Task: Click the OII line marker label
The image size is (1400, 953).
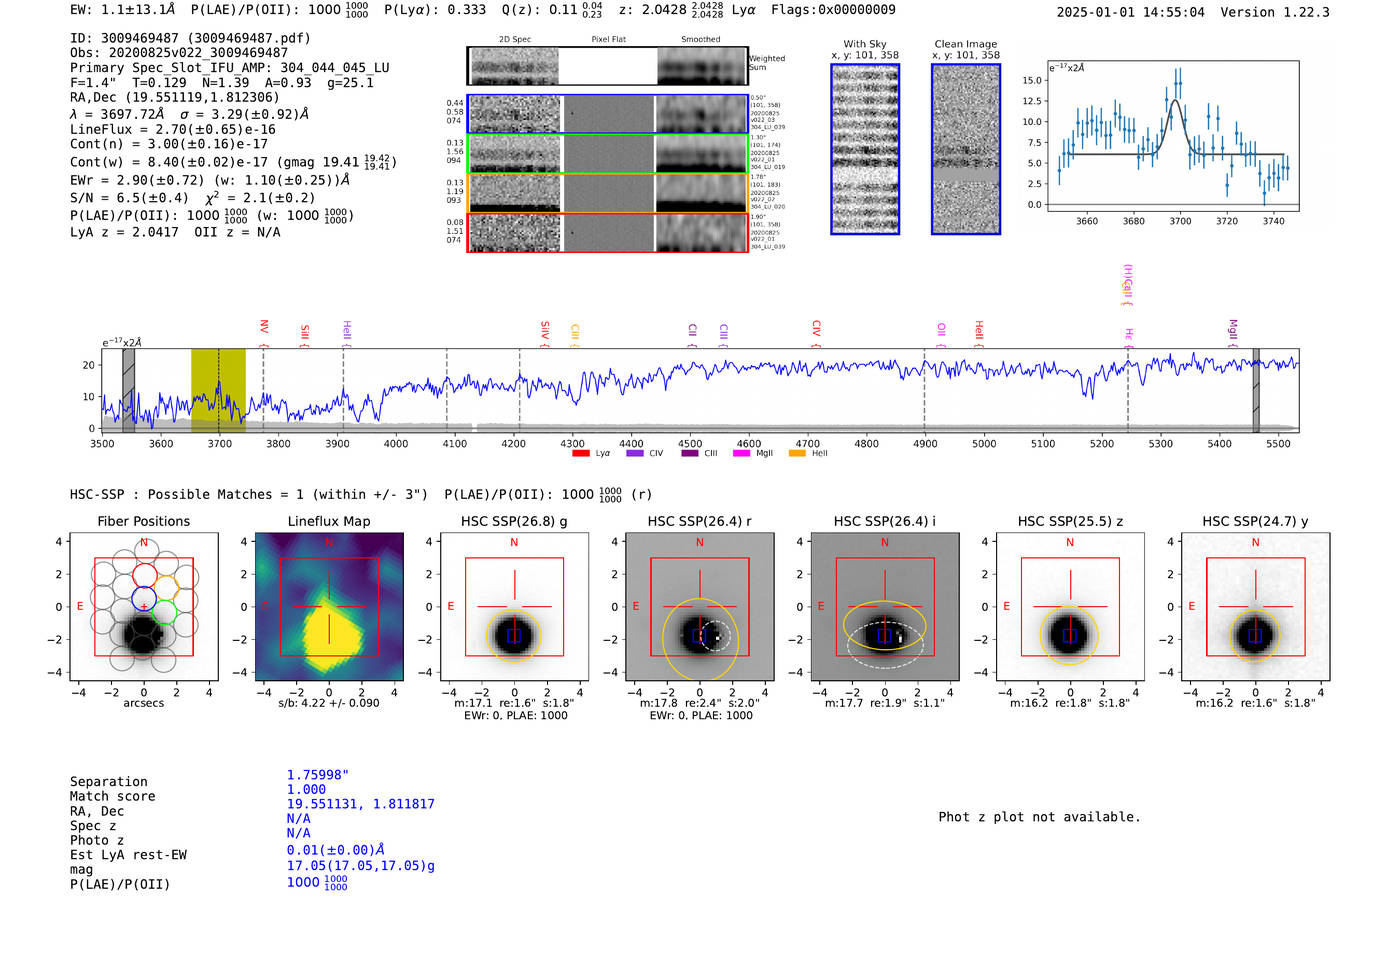Action: click(x=941, y=332)
